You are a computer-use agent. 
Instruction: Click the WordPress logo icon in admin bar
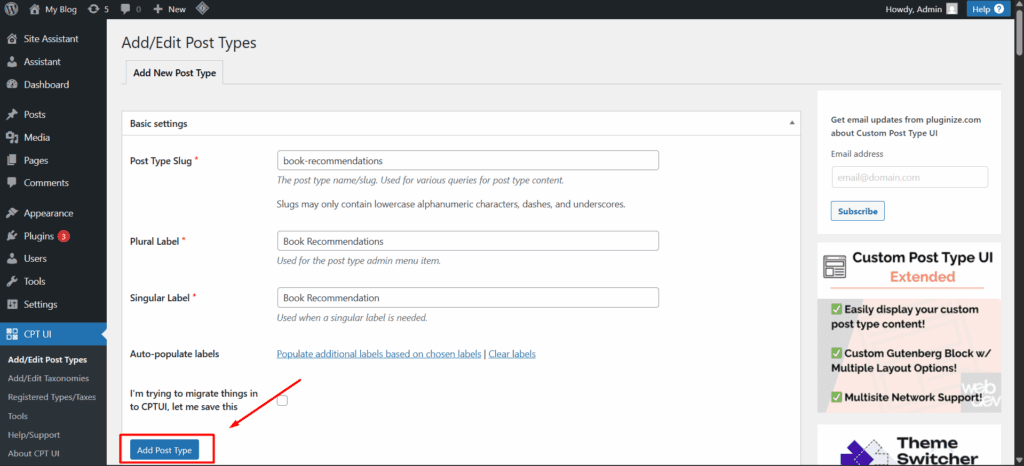pyautogui.click(x=11, y=9)
